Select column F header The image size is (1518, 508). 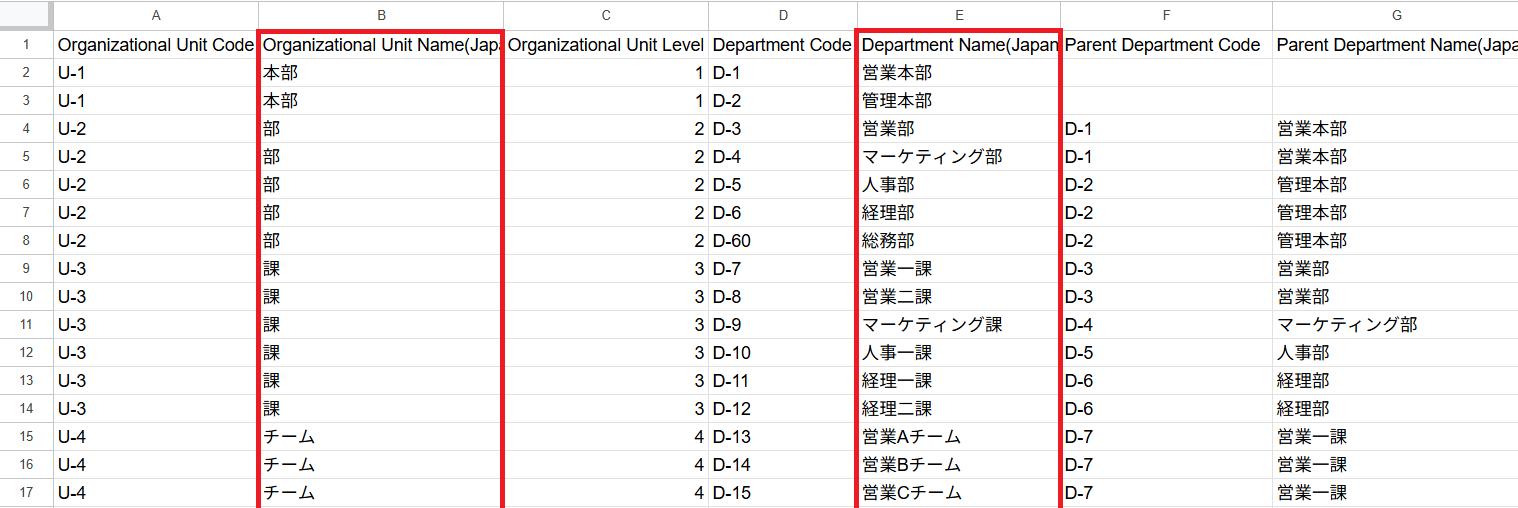click(x=1166, y=15)
